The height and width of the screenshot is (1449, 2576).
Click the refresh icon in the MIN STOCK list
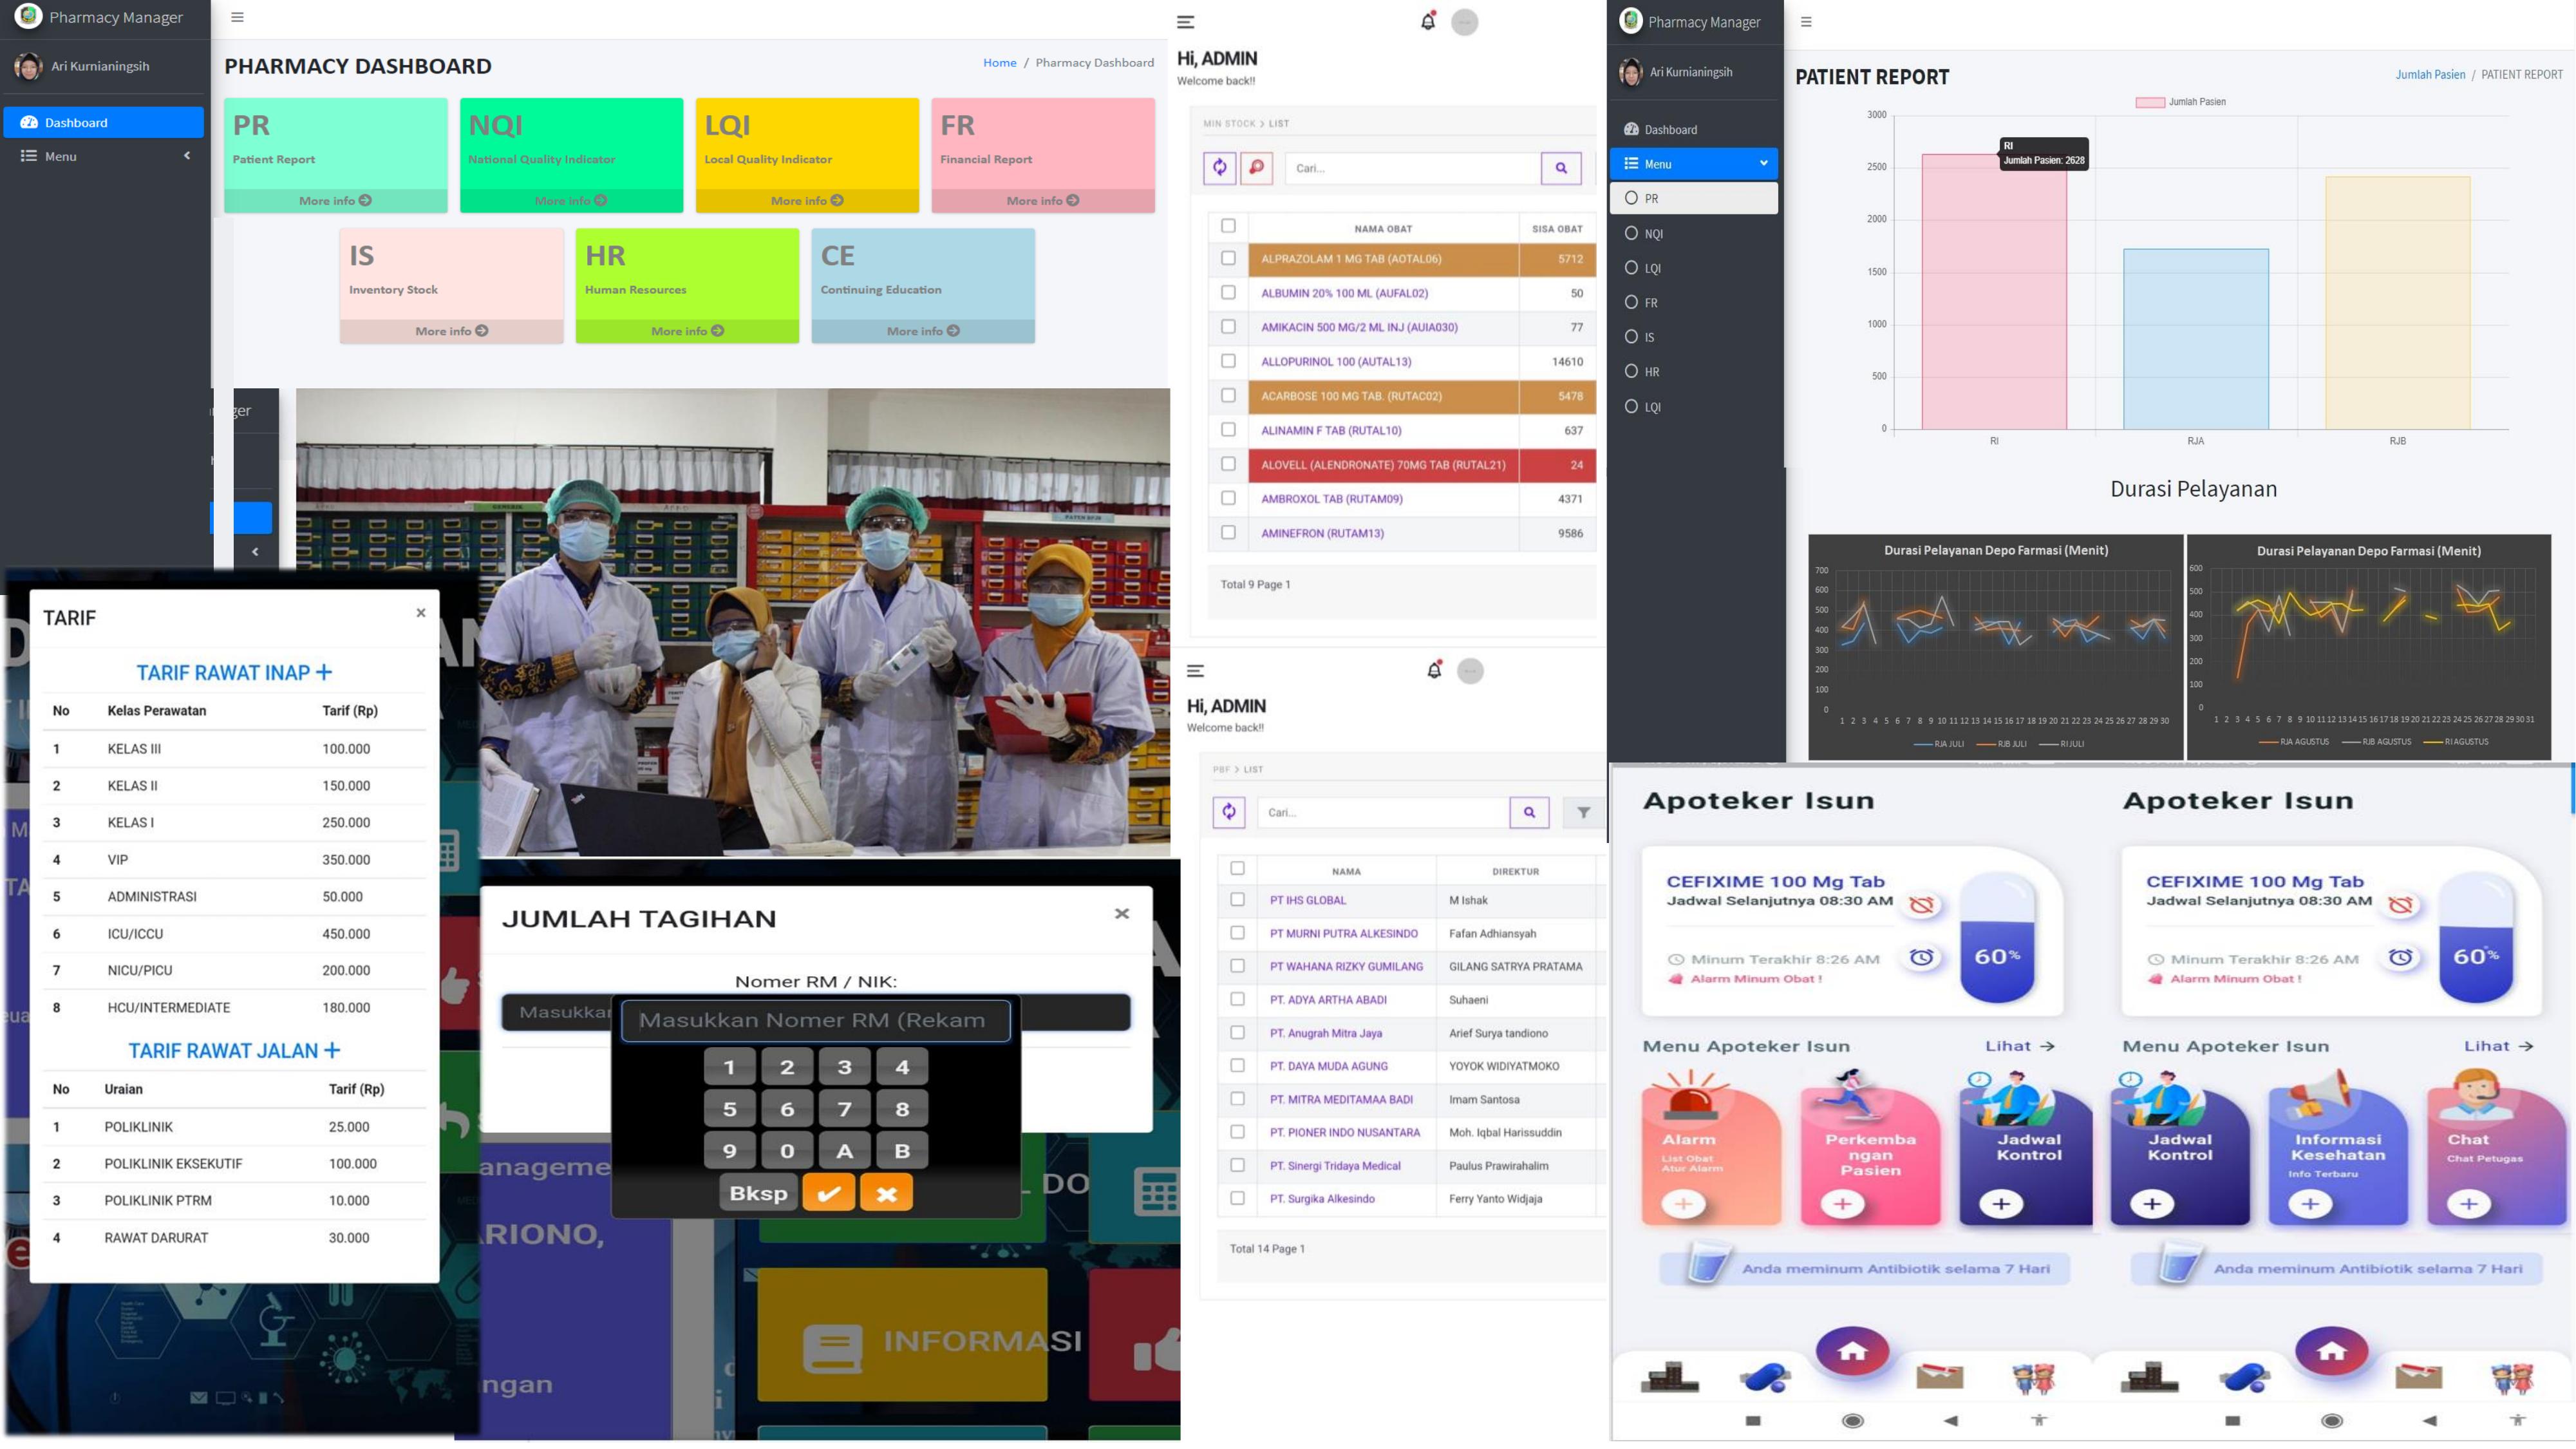point(1219,168)
